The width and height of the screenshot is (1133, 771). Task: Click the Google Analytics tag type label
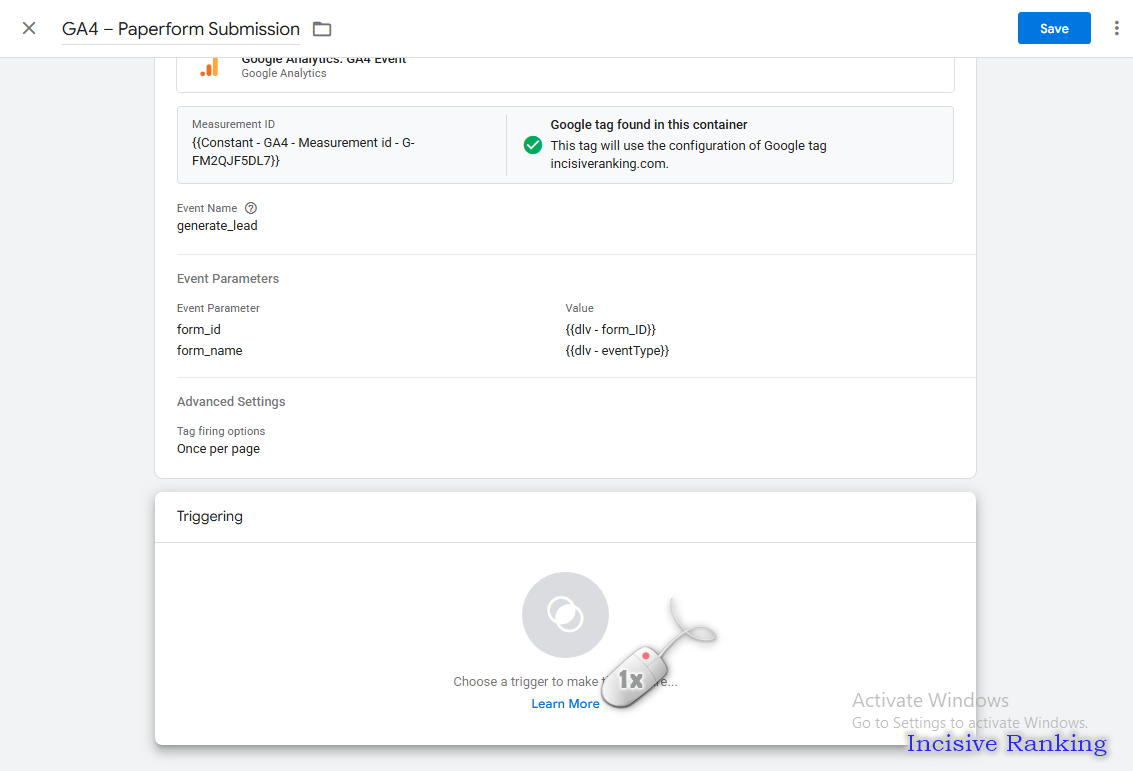284,74
